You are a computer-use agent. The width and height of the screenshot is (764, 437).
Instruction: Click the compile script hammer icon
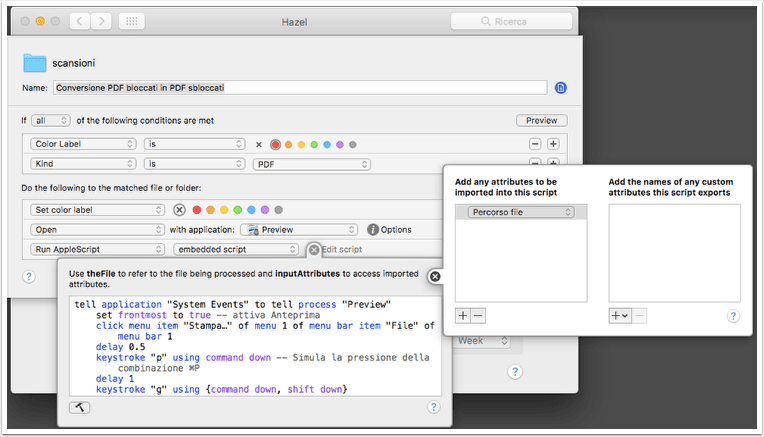(x=79, y=407)
